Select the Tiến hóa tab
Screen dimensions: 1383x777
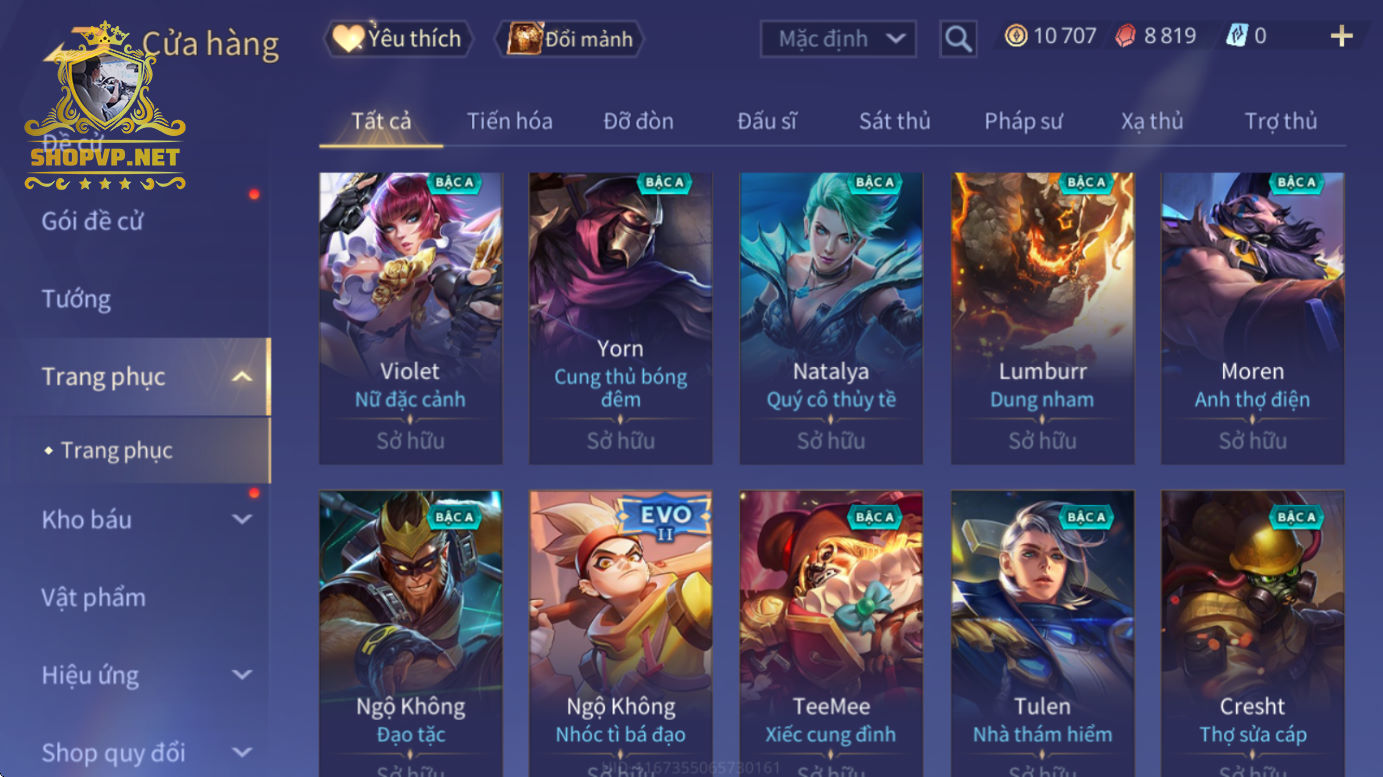point(509,121)
